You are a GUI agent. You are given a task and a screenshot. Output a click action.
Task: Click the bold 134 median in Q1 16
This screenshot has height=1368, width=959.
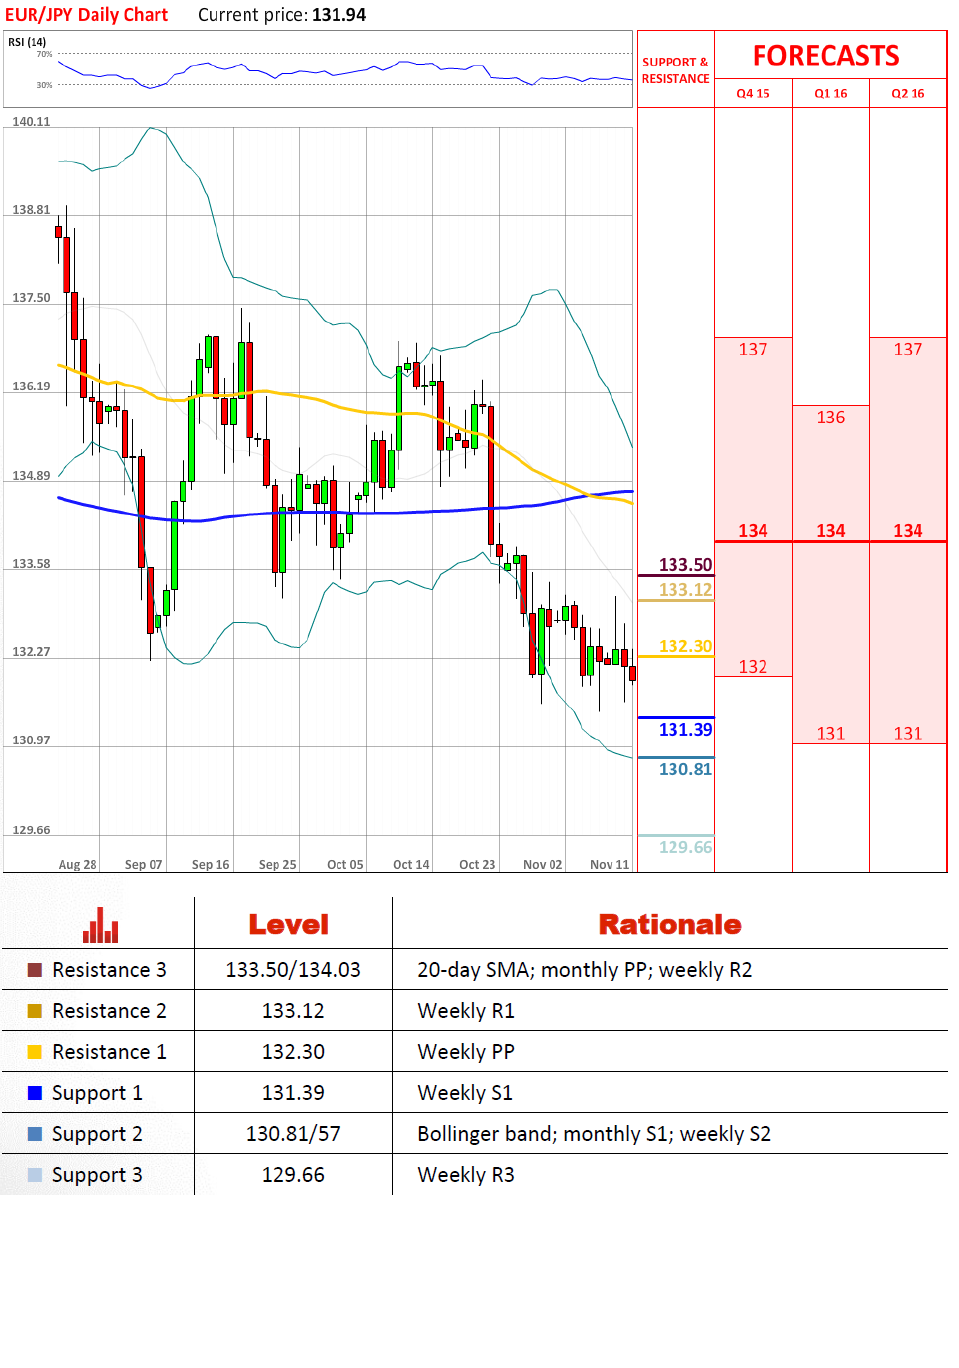tap(831, 531)
